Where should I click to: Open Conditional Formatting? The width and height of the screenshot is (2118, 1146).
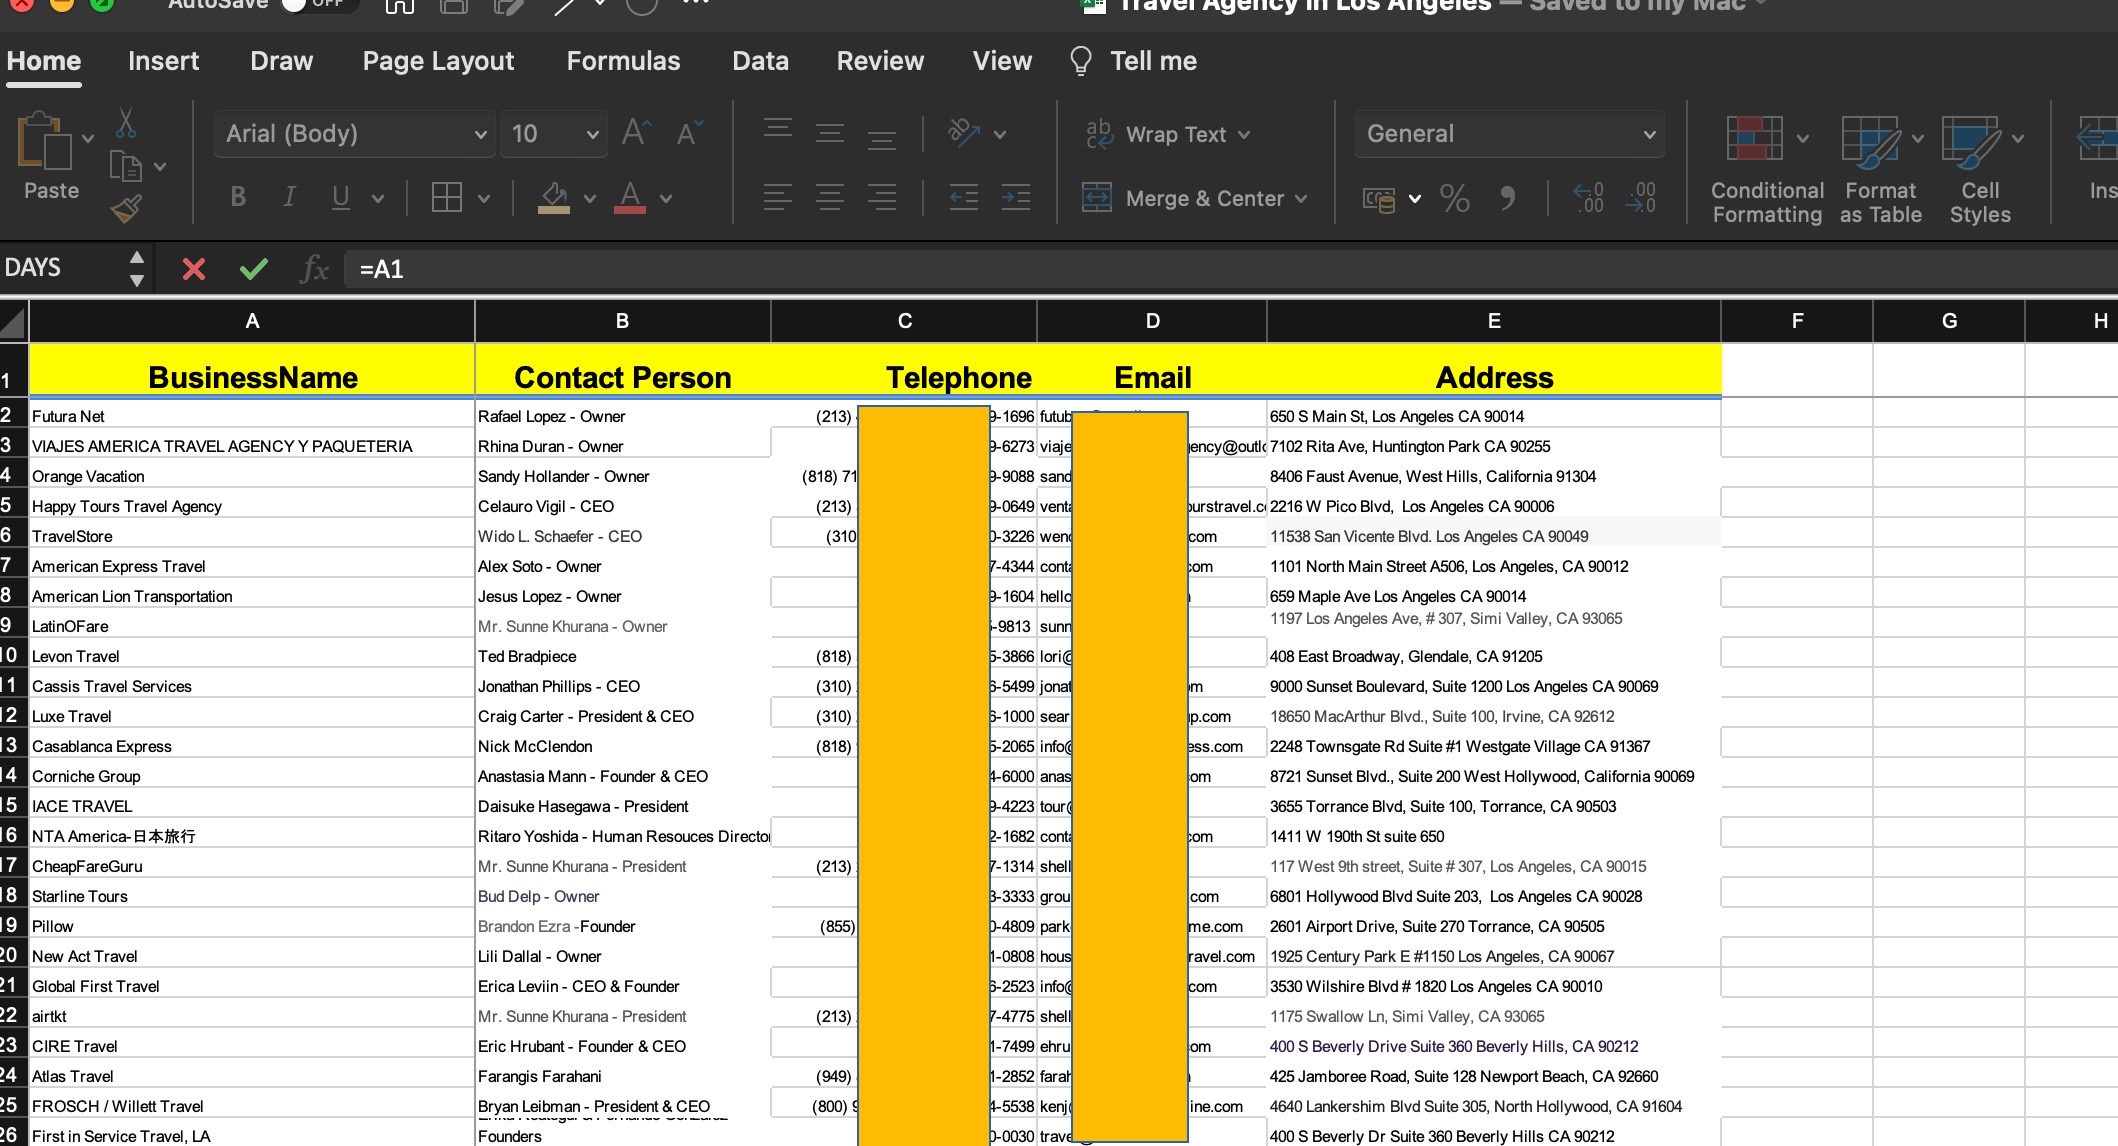(x=1767, y=170)
